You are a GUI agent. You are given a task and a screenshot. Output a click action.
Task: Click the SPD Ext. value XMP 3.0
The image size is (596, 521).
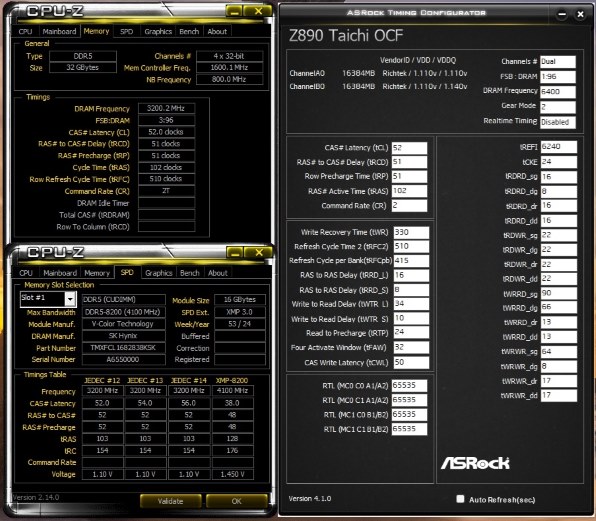(x=240, y=312)
